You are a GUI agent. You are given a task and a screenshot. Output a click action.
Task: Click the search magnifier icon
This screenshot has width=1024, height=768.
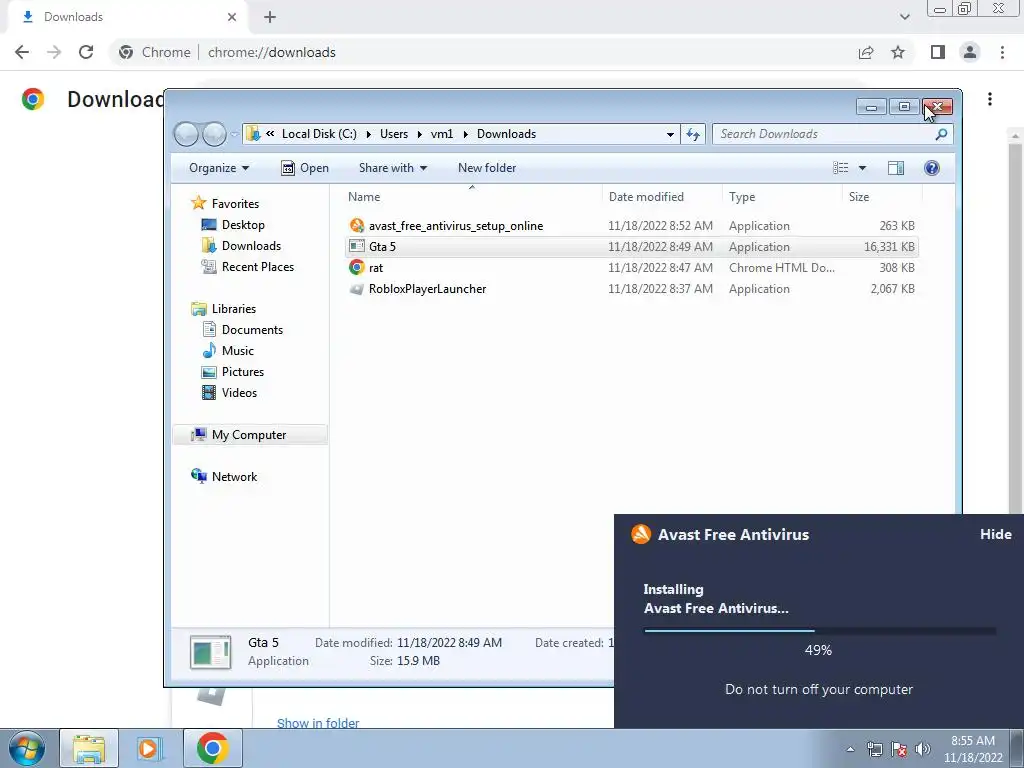pos(941,134)
